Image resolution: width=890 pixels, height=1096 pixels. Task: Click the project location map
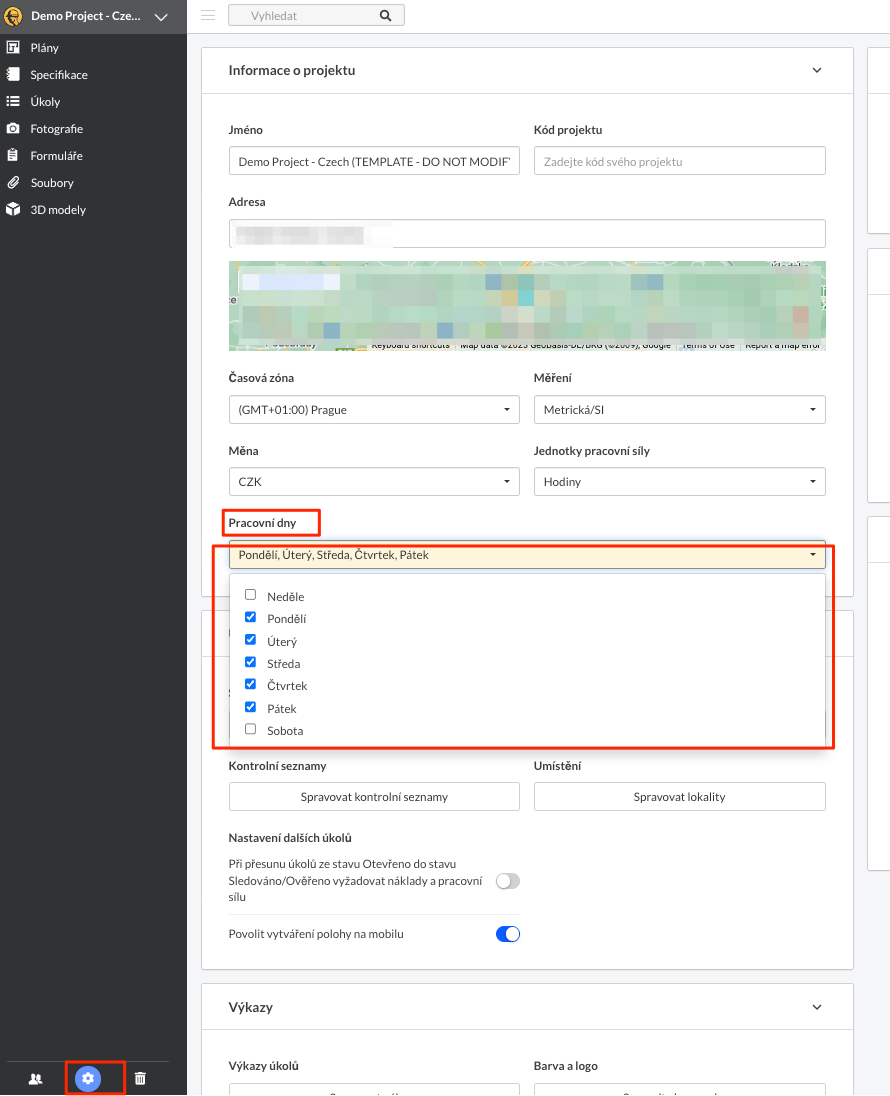tap(527, 306)
